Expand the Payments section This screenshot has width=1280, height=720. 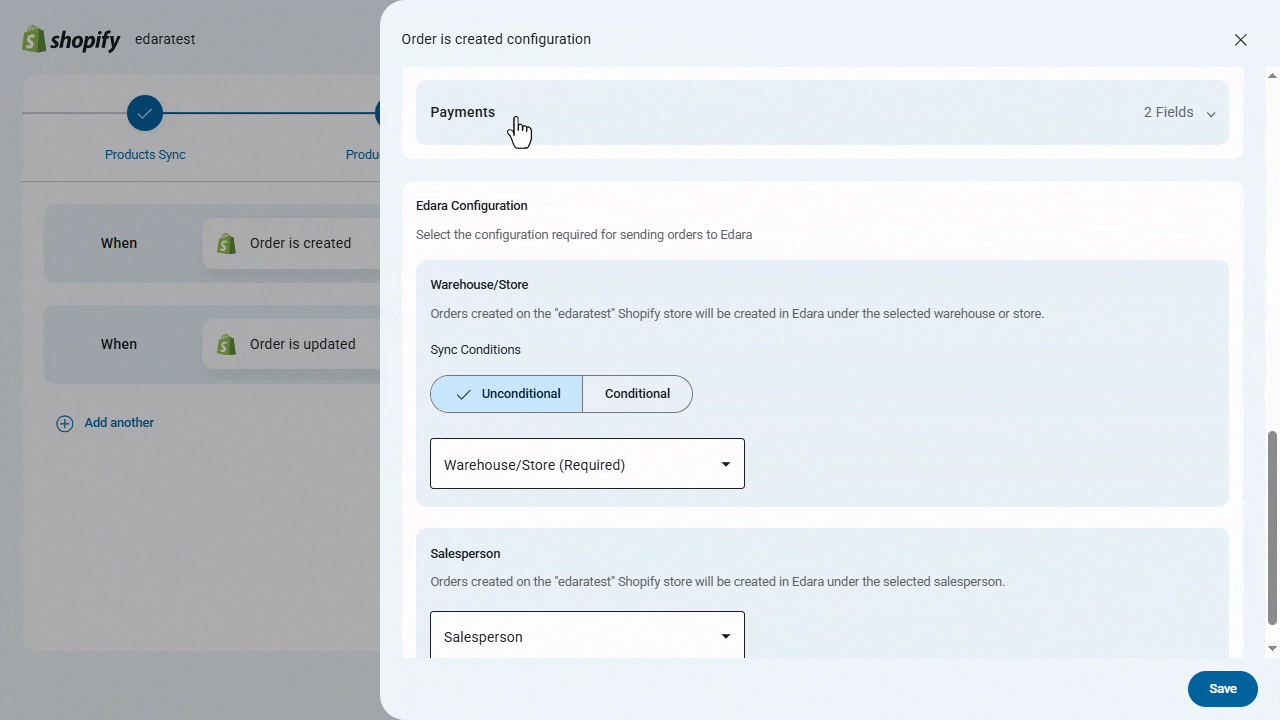pyautogui.click(x=822, y=113)
